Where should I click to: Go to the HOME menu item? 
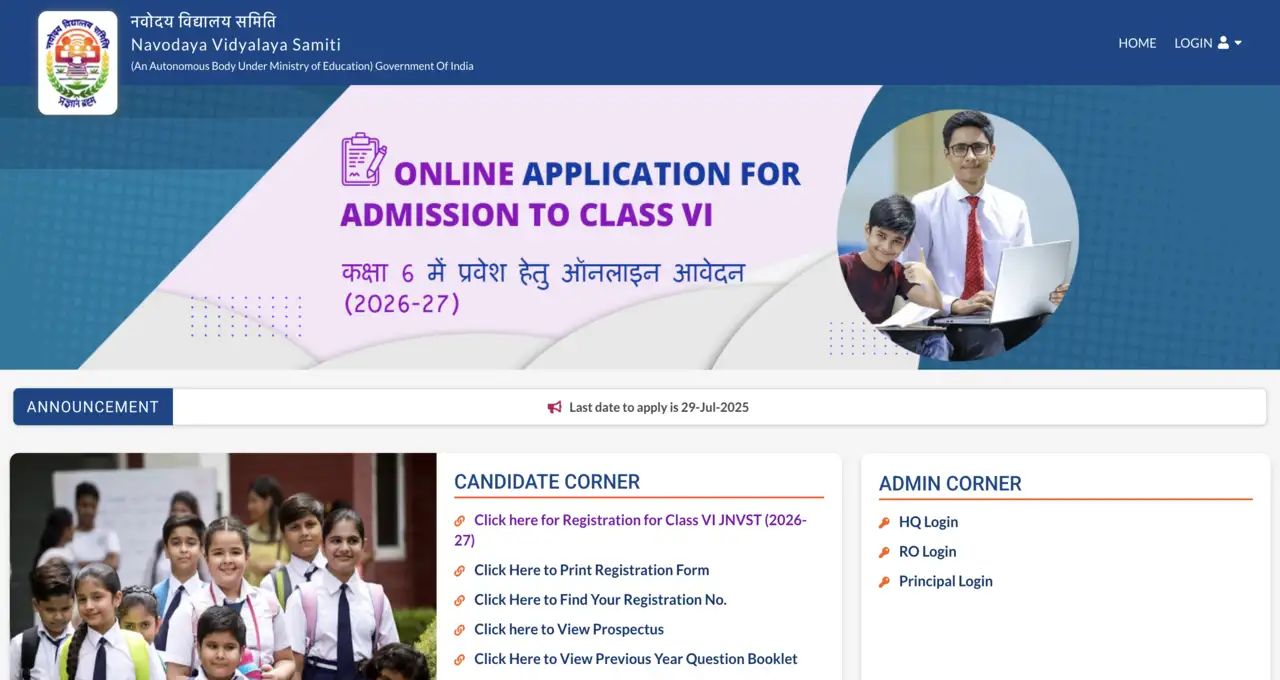[x=1137, y=43]
